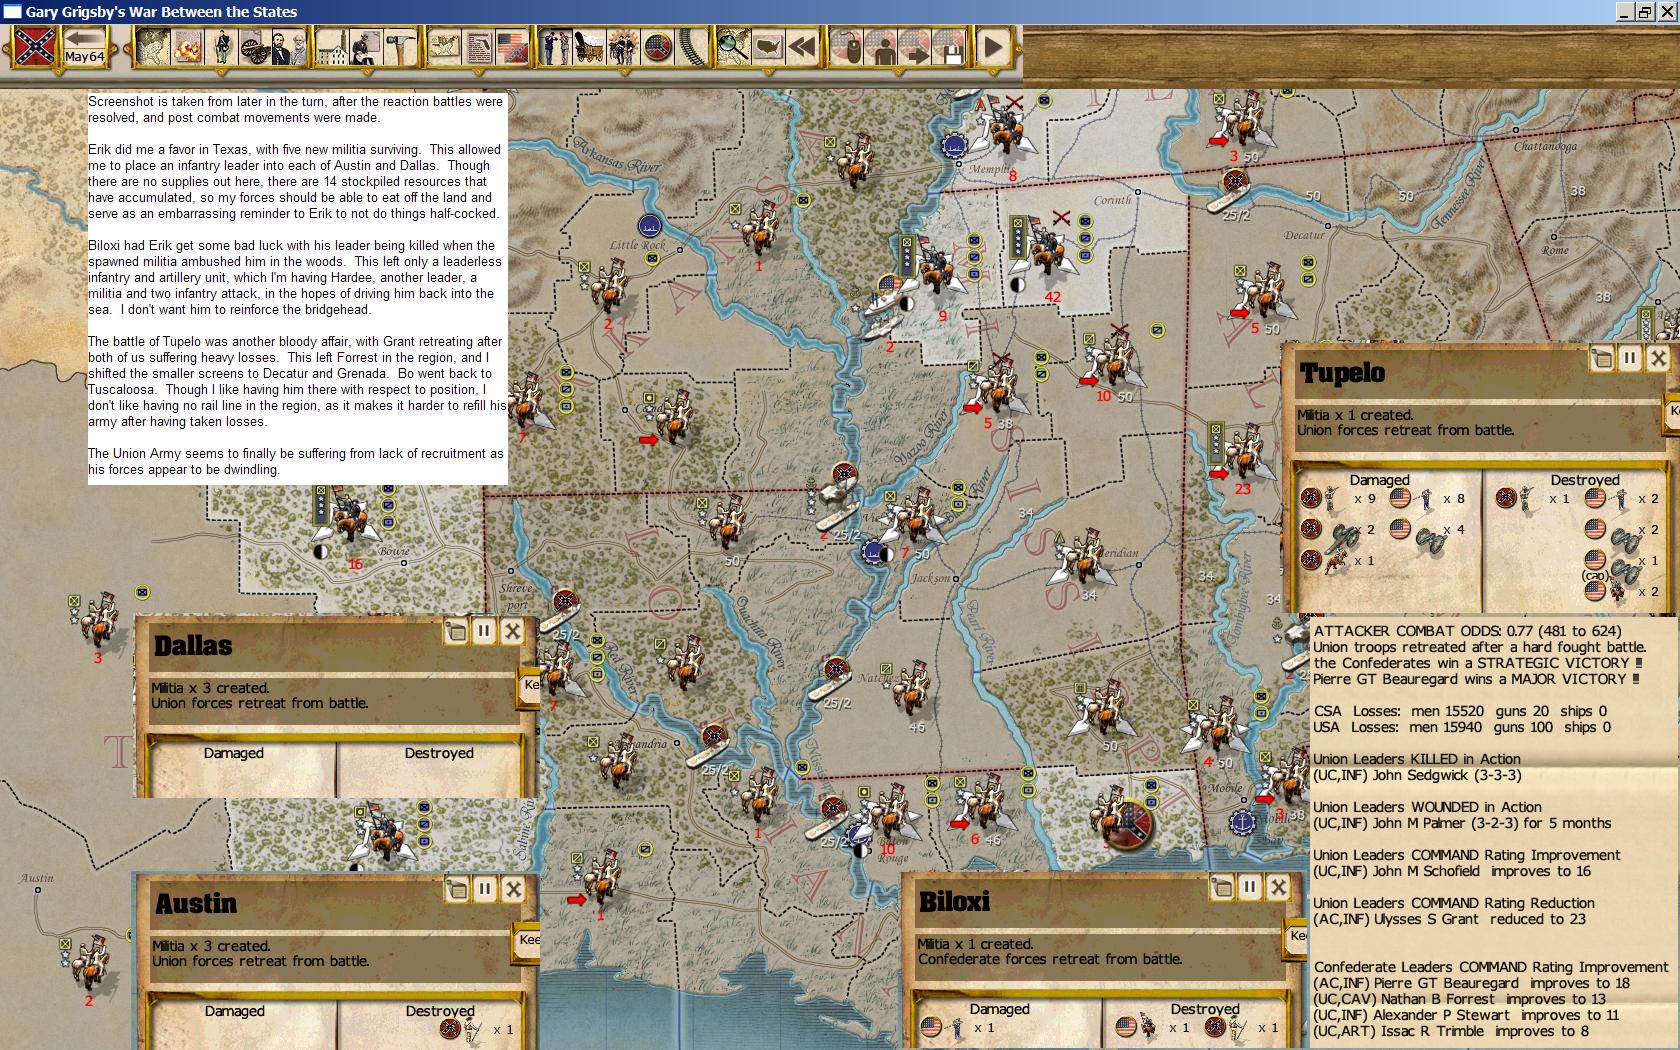This screenshot has width=1680, height=1050.
Task: Click 'Ulysses S Grant reduced to 23' line
Action: (x=1449, y=919)
